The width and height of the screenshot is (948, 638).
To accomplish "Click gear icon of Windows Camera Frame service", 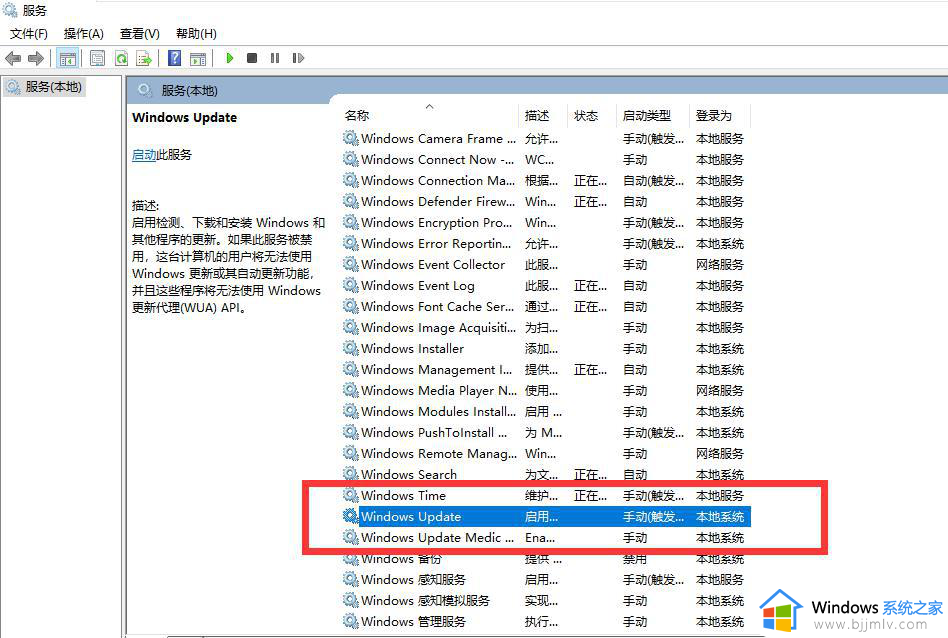I will [x=351, y=138].
